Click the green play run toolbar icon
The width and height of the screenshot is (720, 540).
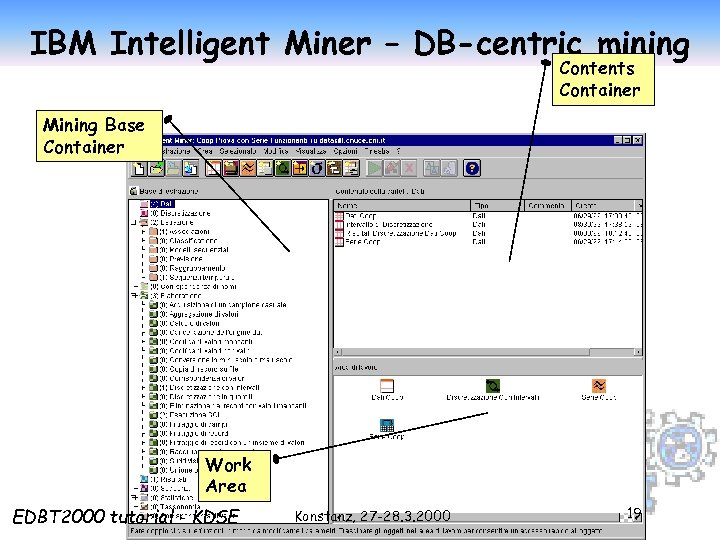pyautogui.click(x=375, y=169)
